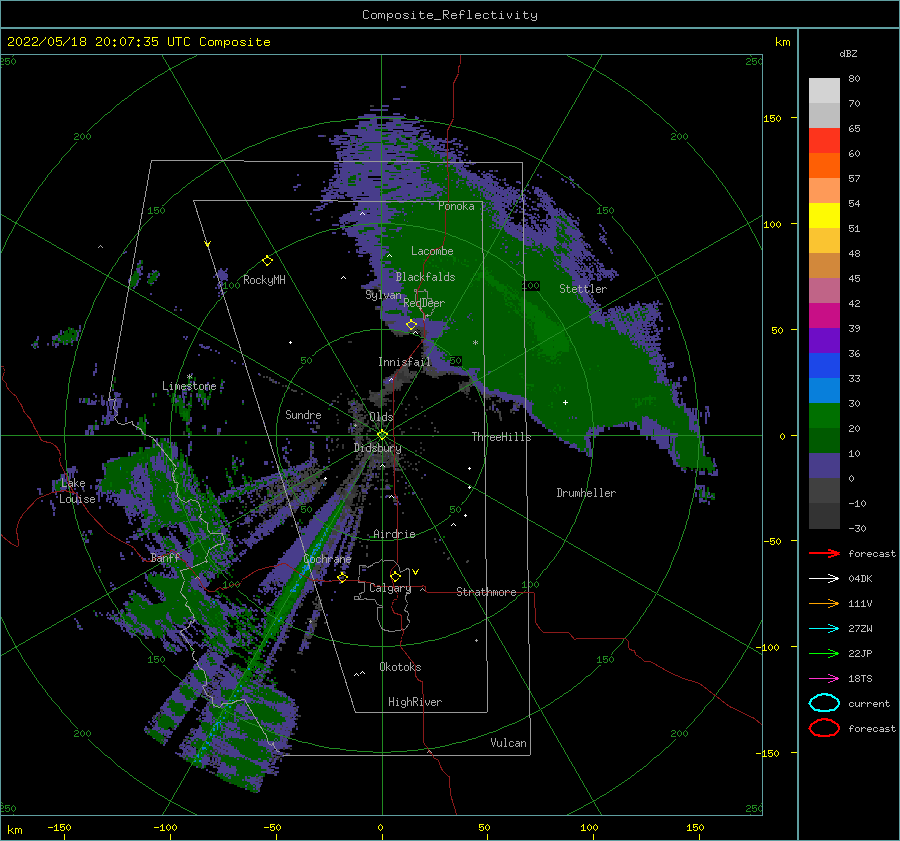Click yellow V marker northwest of RockyMH
Image resolution: width=900 pixels, height=841 pixels.
pos(208,244)
